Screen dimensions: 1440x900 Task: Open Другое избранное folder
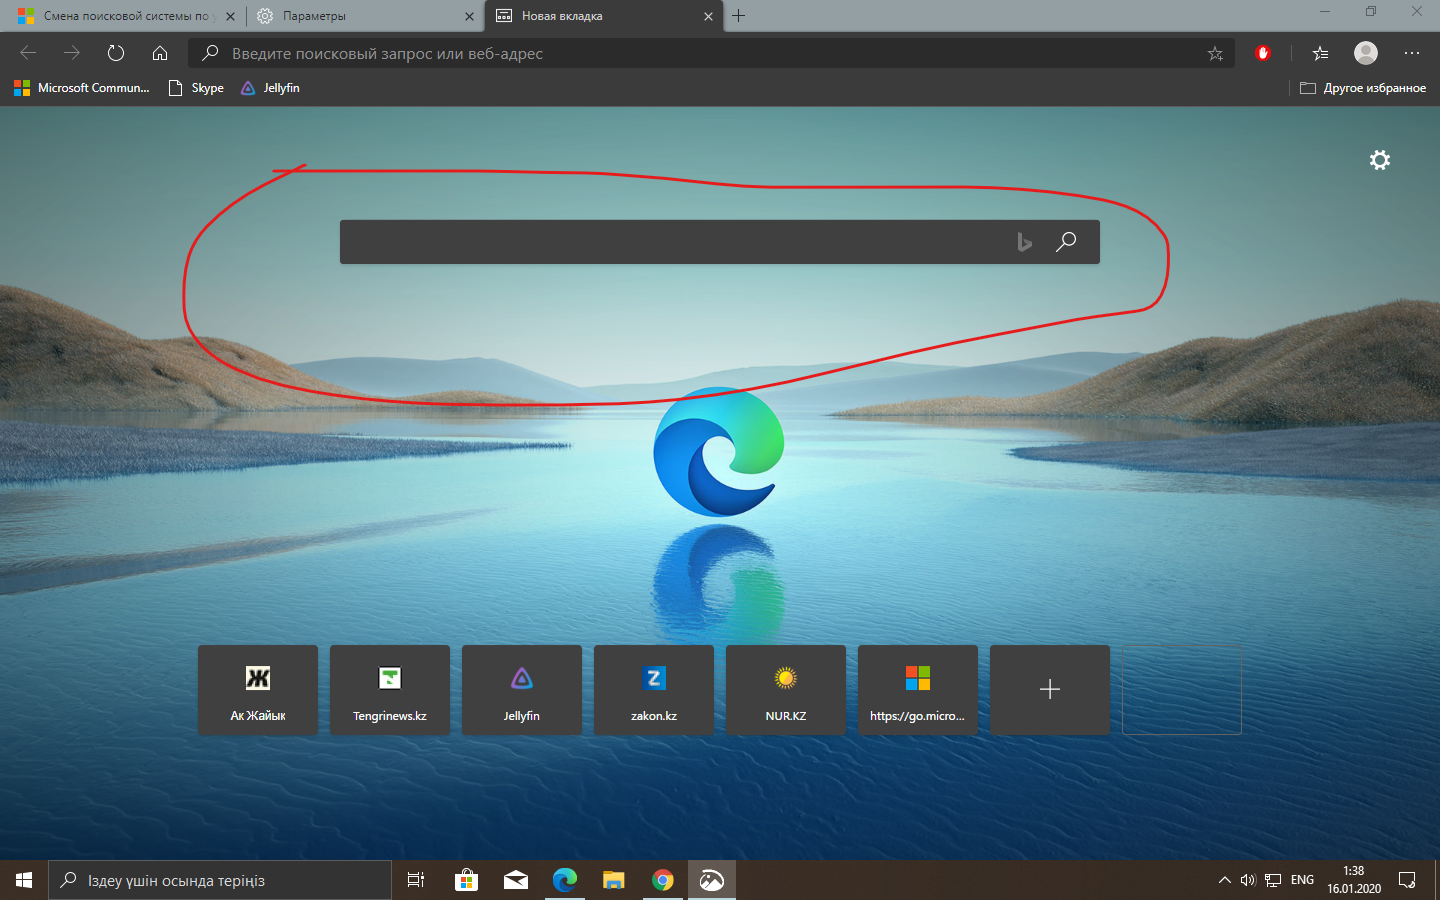[x=1362, y=88]
